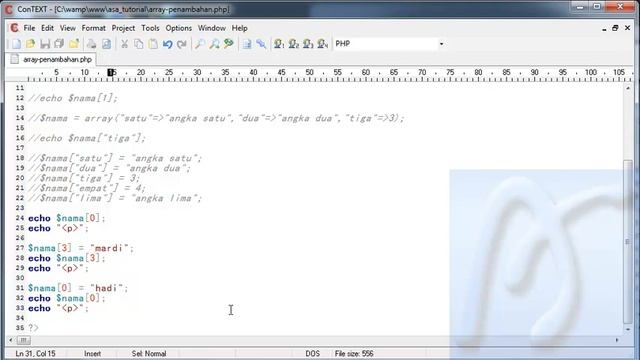The height and width of the screenshot is (360, 640).
Task: Open the Tools menu
Action: point(150,28)
